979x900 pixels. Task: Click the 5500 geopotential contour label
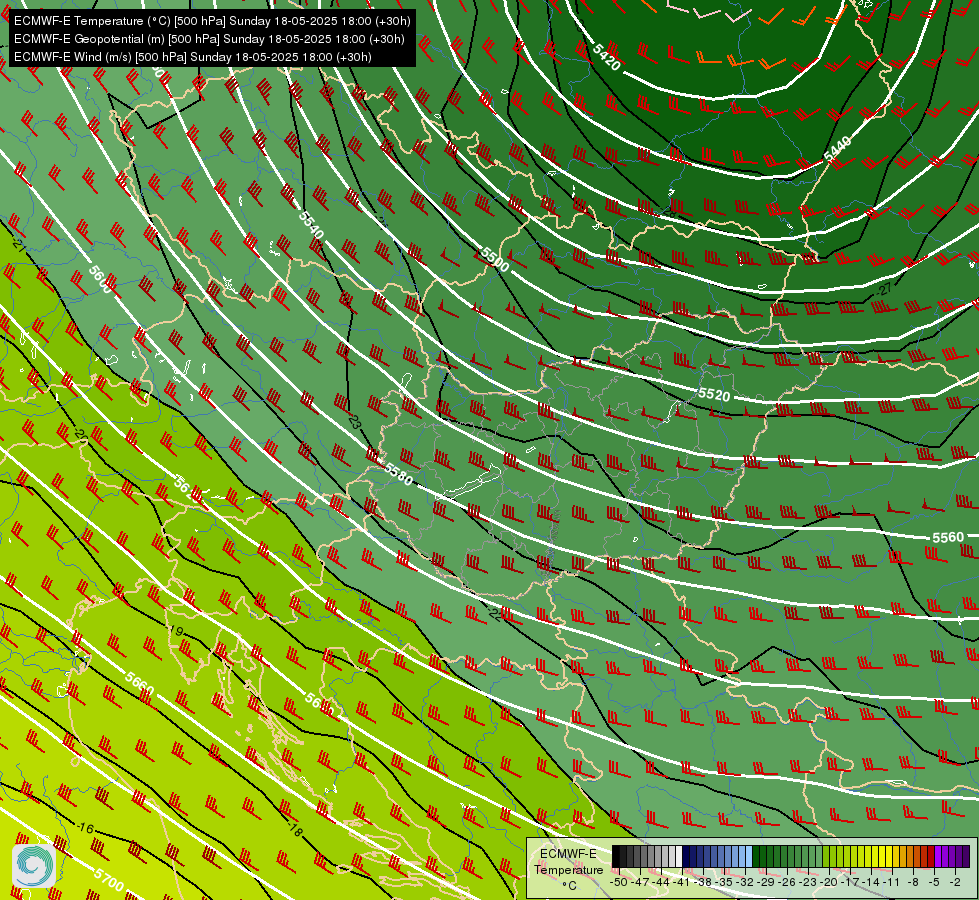494,259
